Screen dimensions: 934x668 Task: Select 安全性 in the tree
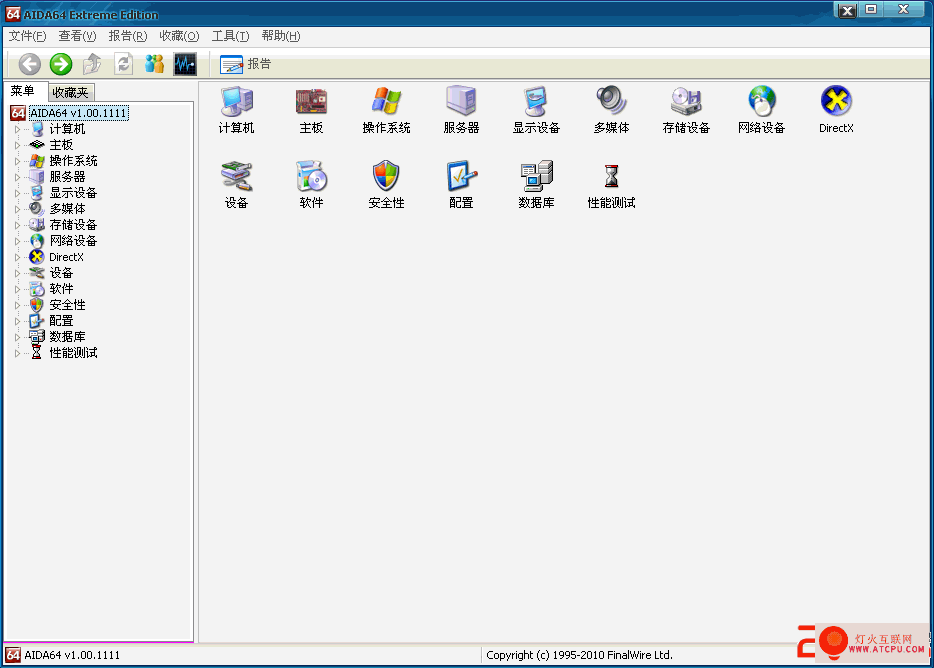(67, 305)
